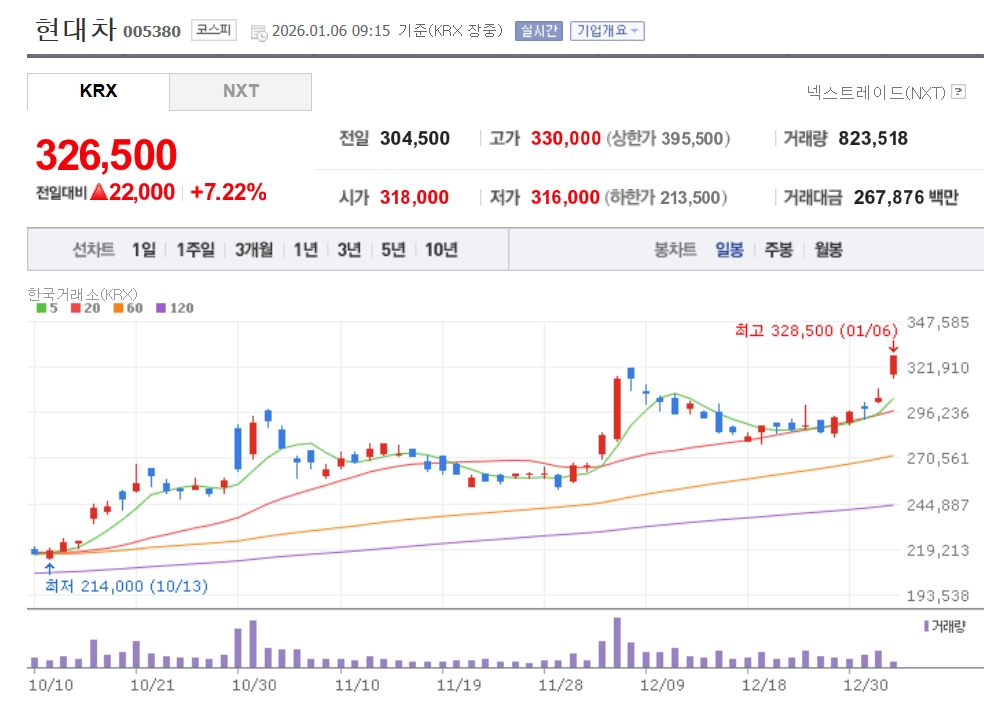Click the blue arrow at chart low marker
This screenshot has width=984, height=713.
point(49,568)
